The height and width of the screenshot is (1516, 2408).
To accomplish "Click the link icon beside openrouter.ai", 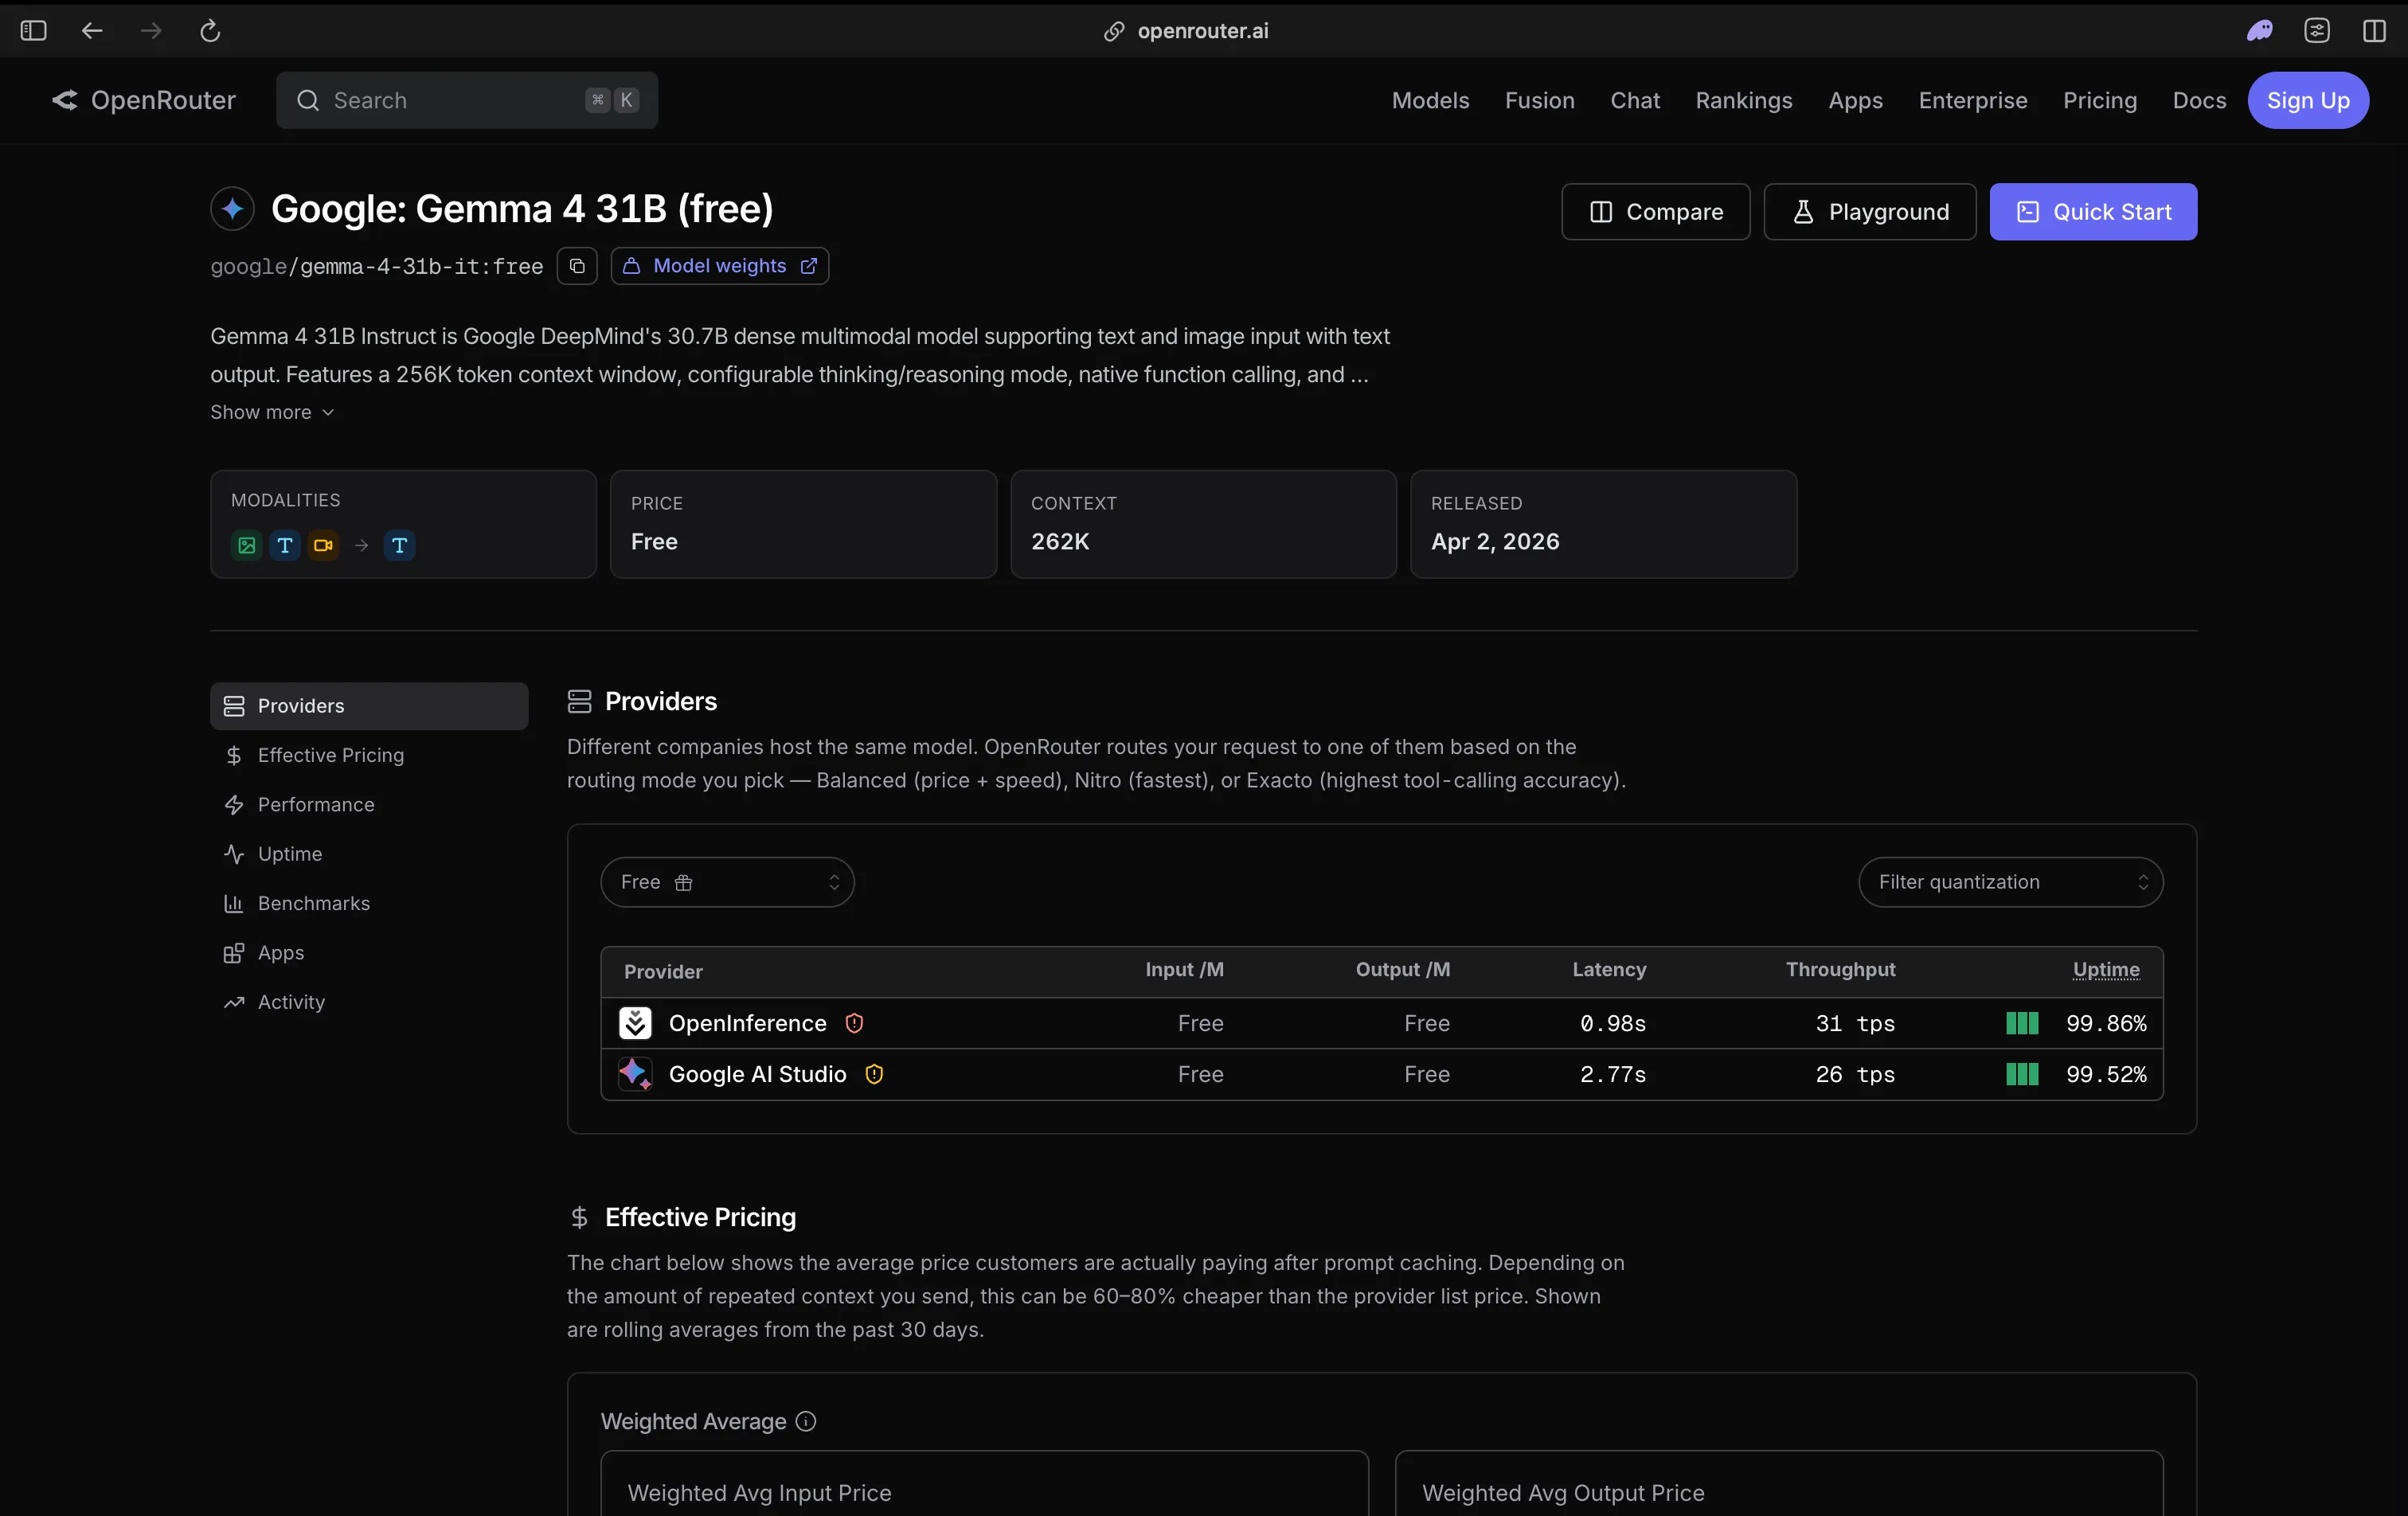I will tap(1114, 31).
